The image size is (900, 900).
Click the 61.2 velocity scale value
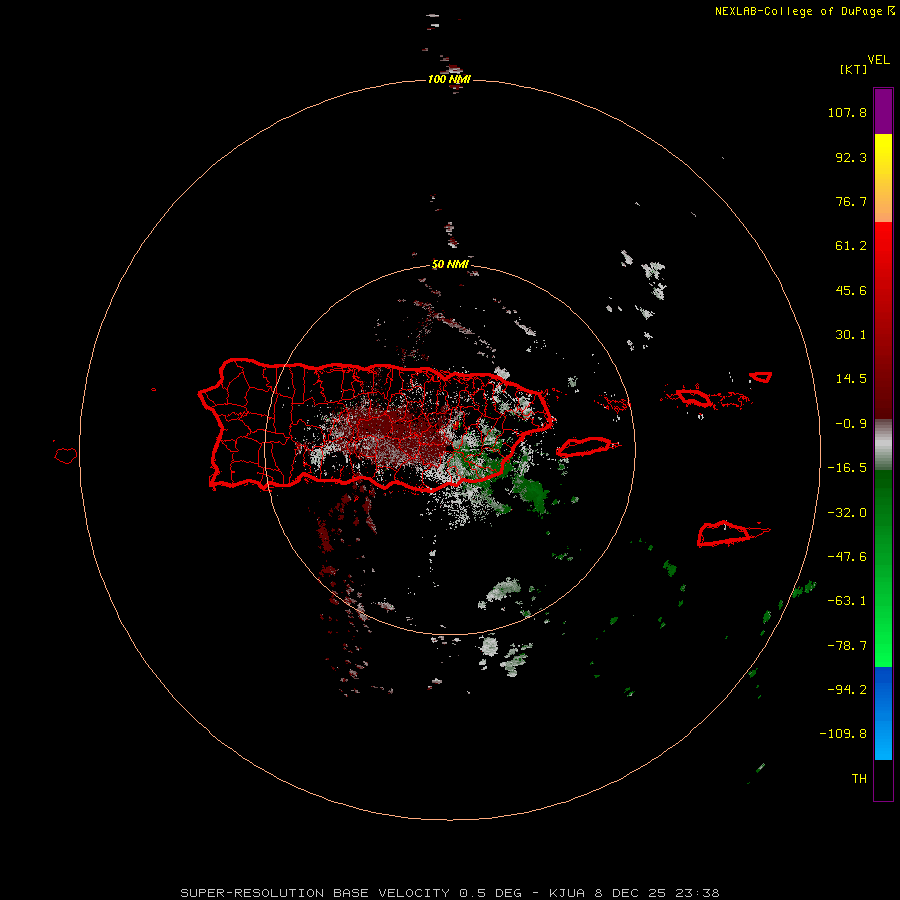pyautogui.click(x=851, y=246)
